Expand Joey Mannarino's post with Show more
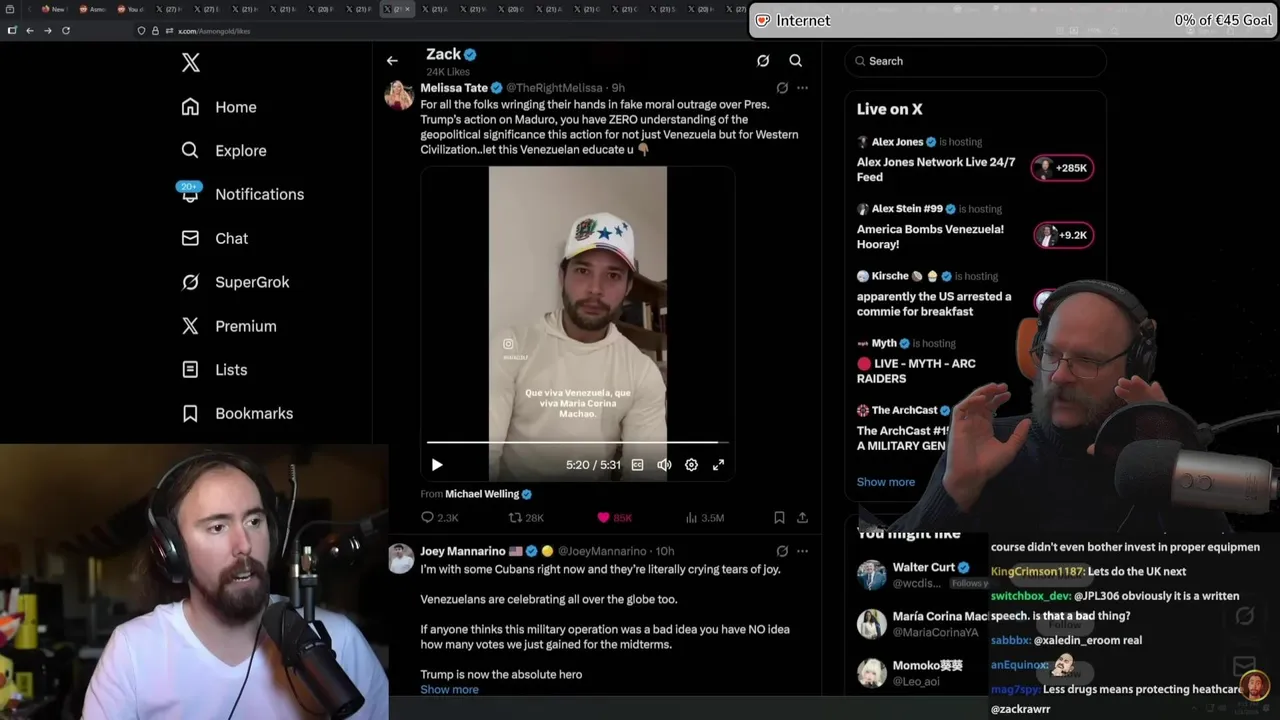The image size is (1280, 720). 449,689
